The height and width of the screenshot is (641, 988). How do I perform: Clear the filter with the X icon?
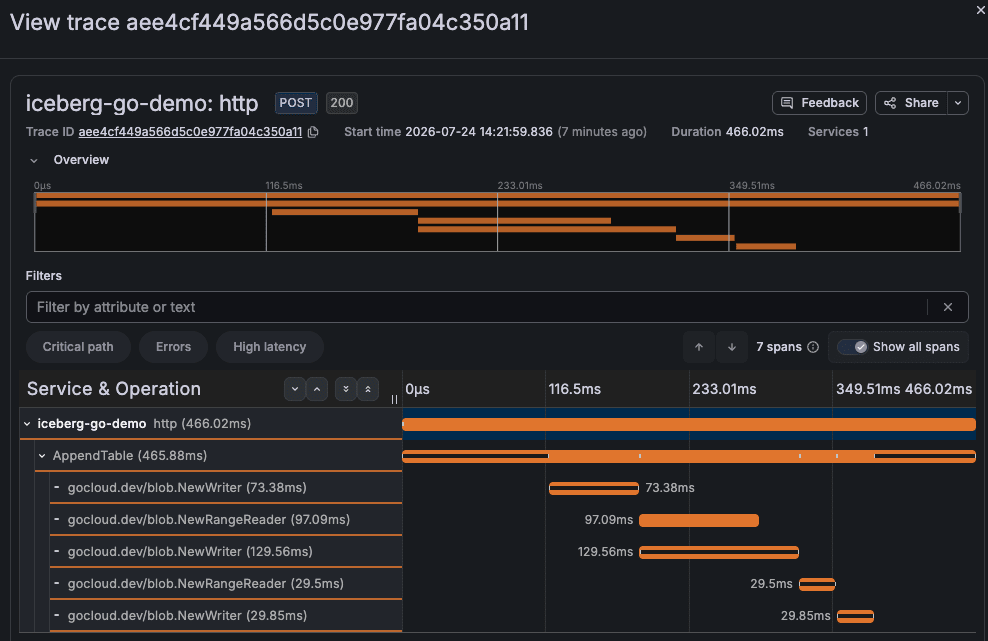pyautogui.click(x=948, y=307)
